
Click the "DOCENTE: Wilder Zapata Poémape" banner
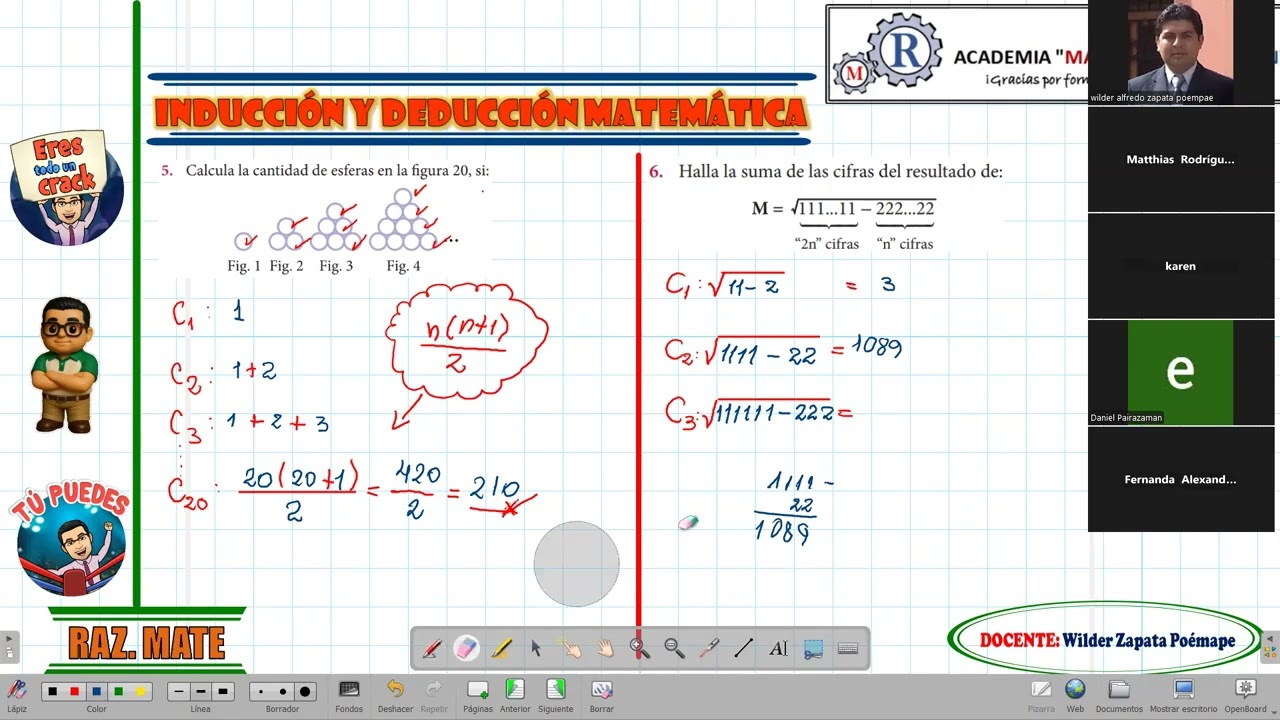coord(1106,640)
